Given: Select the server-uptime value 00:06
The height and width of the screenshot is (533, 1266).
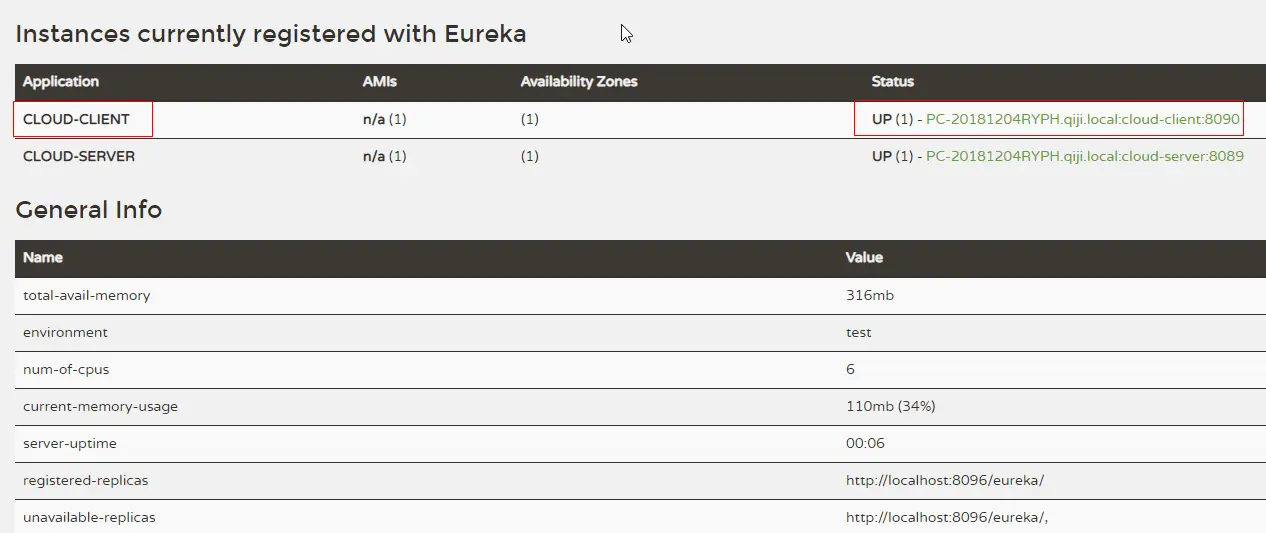Looking at the screenshot, I should click(865, 443).
